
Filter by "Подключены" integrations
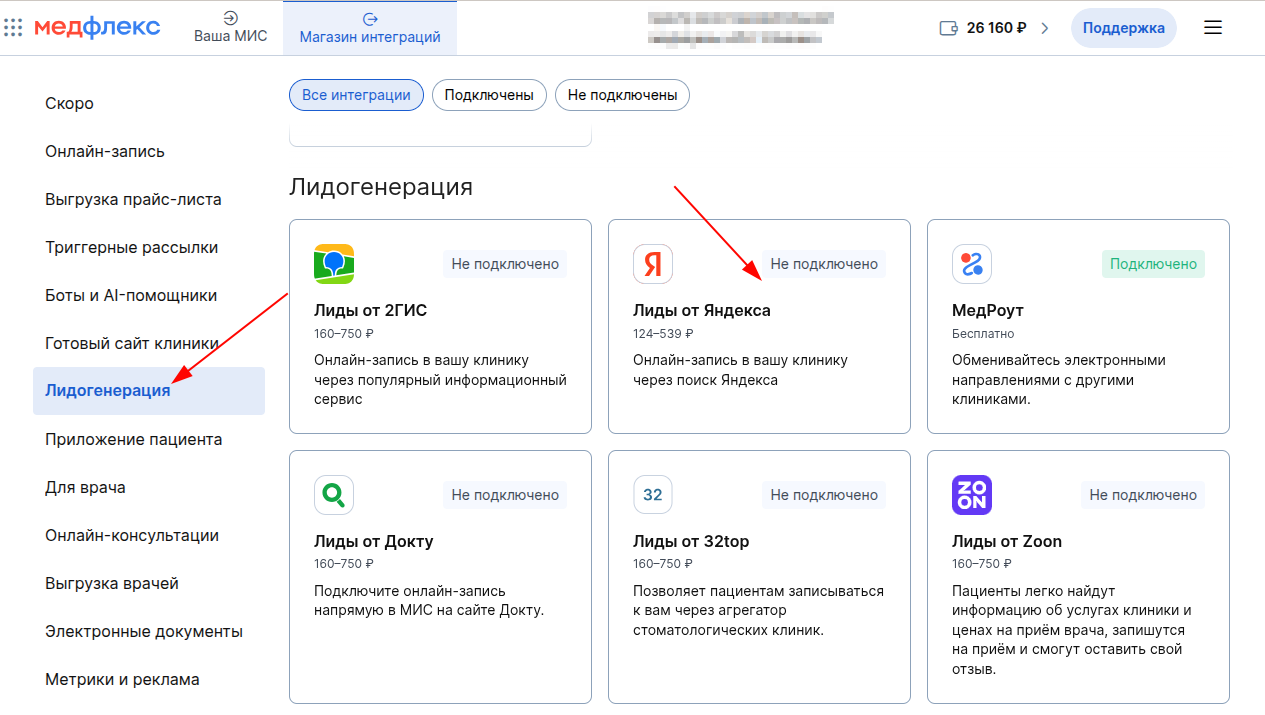489,95
